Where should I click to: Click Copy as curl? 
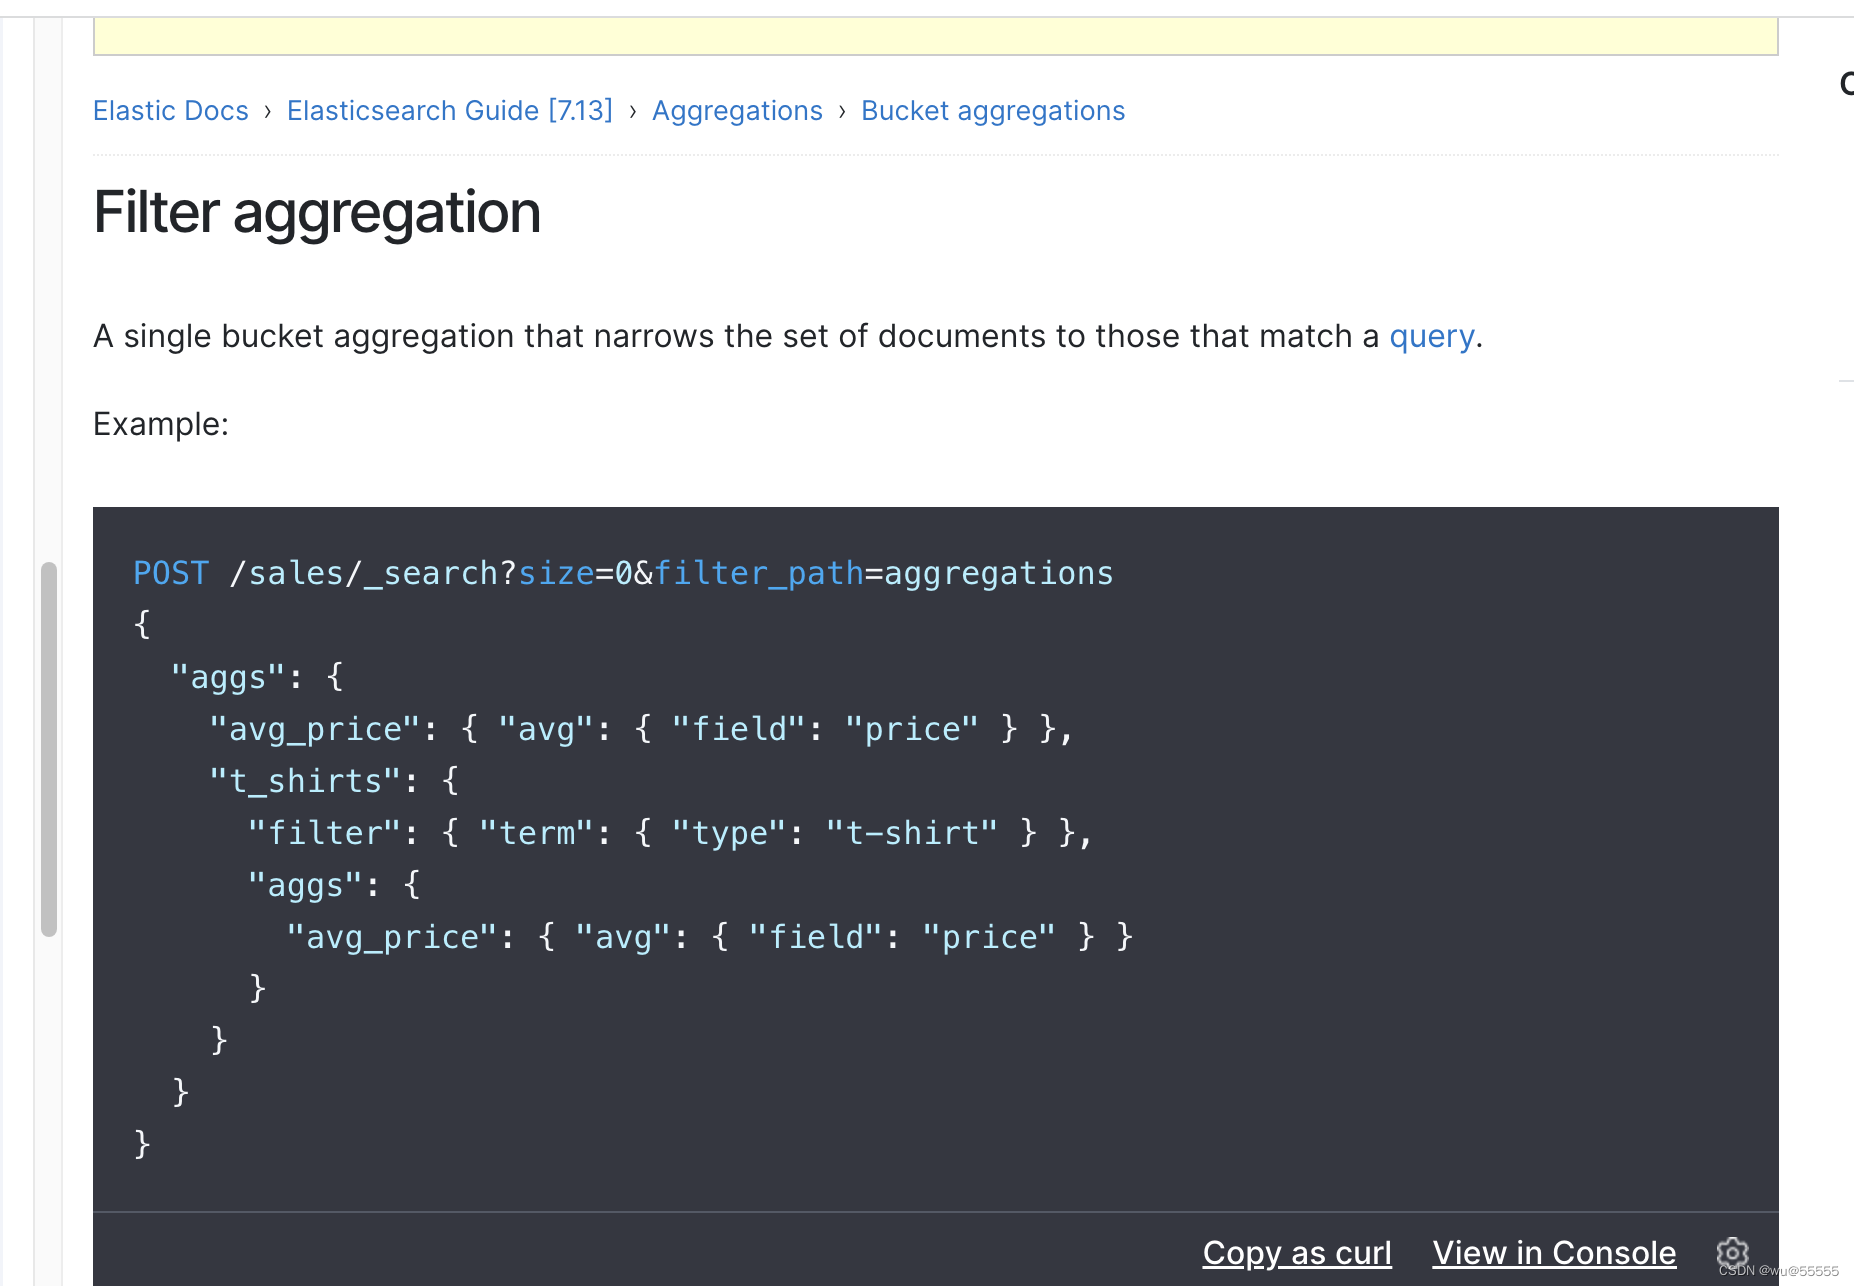tap(1297, 1253)
